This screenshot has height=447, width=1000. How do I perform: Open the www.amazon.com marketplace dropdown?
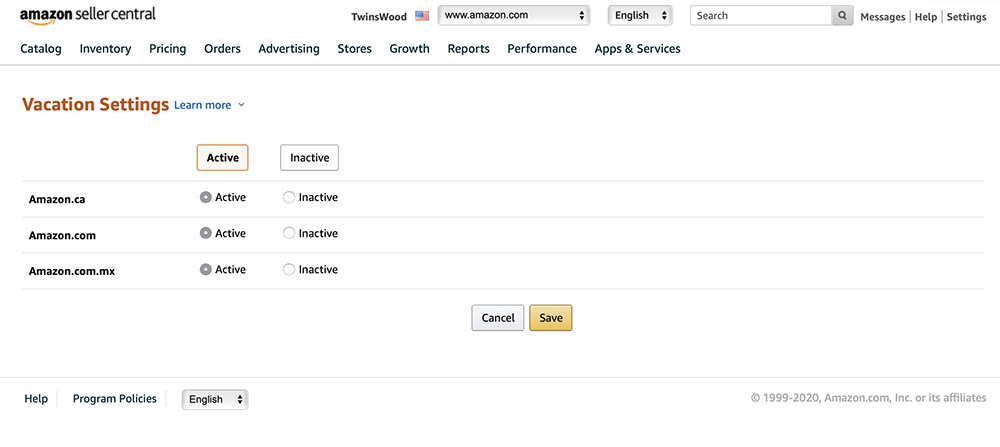[514, 15]
